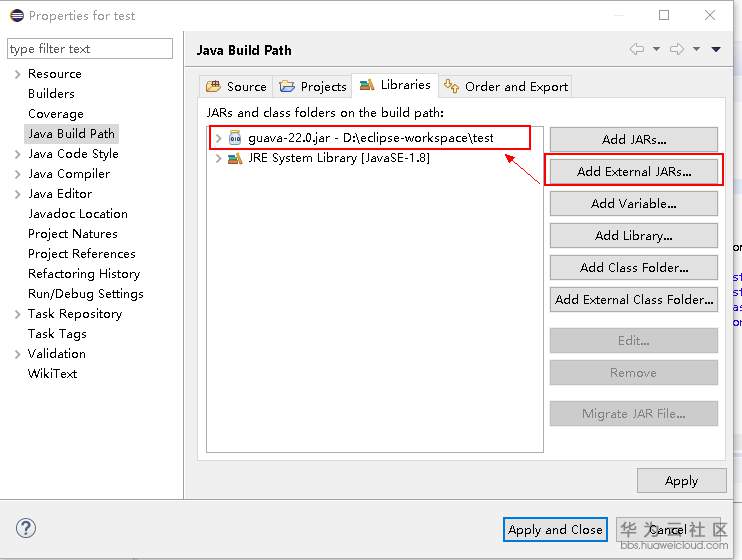
Task: Expand the JRE System Library entry
Action: (x=218, y=158)
